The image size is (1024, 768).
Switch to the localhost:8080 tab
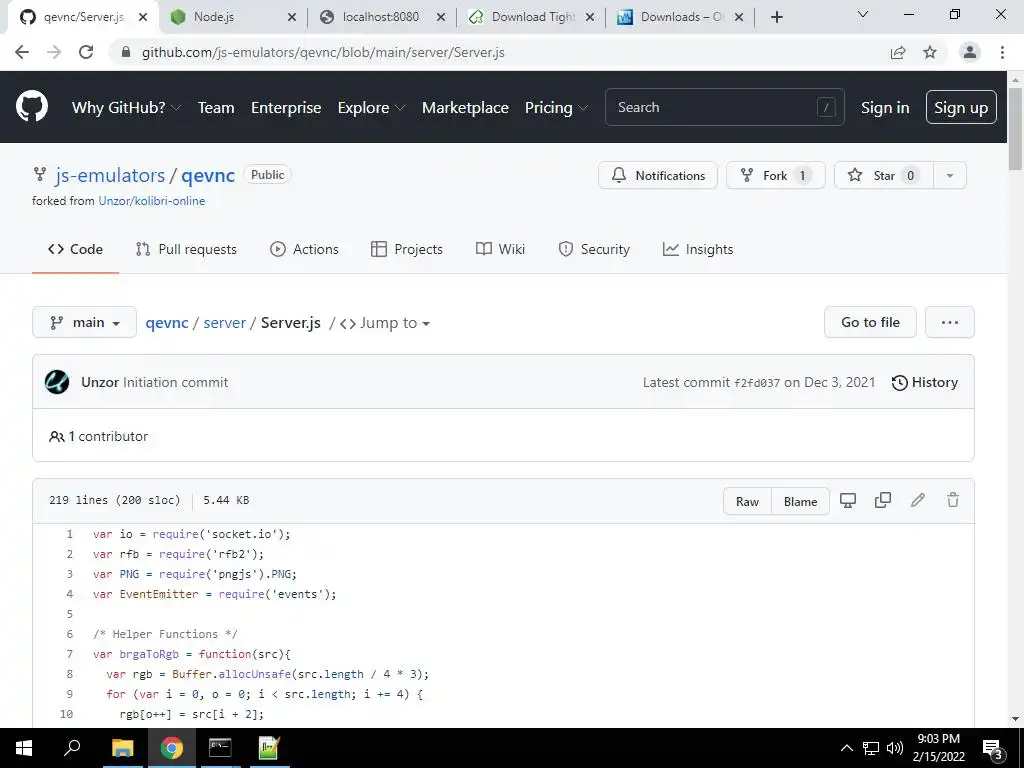(x=382, y=17)
